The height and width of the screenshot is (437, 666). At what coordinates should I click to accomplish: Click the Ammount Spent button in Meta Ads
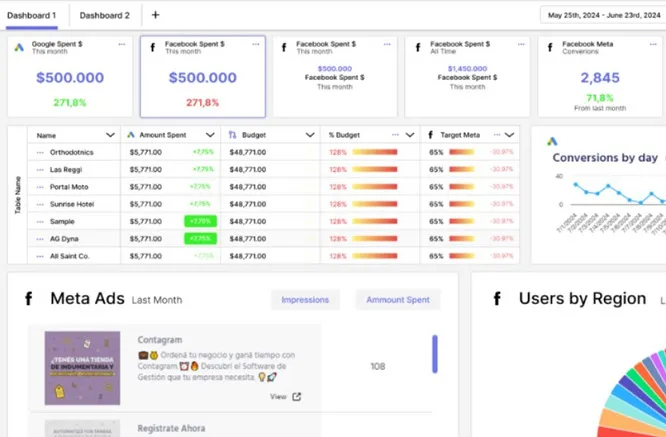pos(397,299)
